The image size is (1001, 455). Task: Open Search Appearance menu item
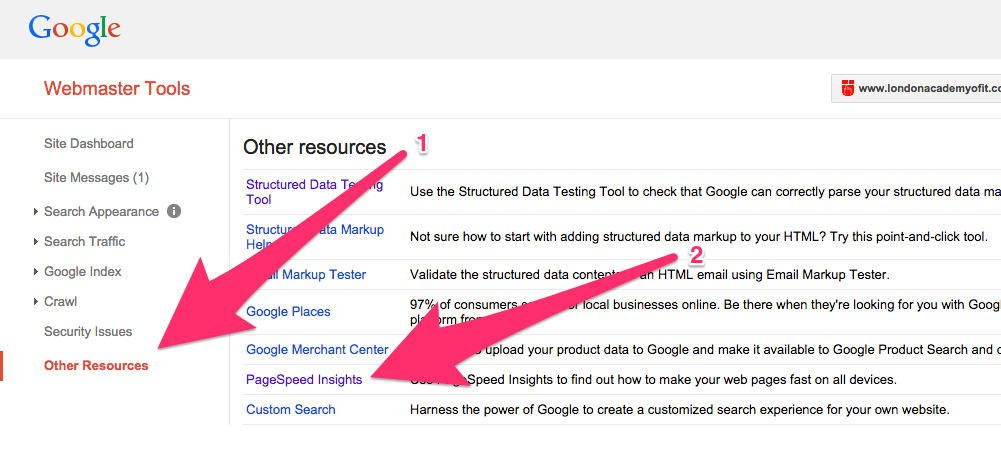(x=102, y=212)
